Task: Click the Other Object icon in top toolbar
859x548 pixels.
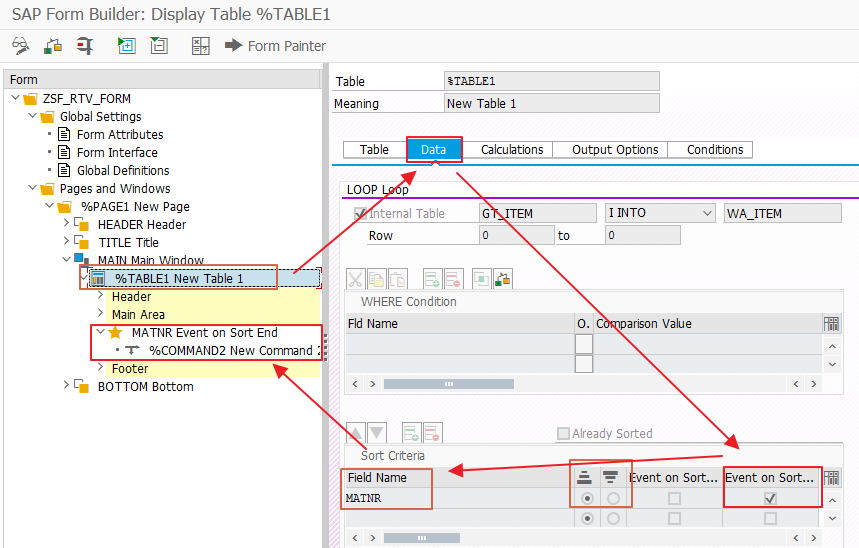Action: [x=53, y=45]
